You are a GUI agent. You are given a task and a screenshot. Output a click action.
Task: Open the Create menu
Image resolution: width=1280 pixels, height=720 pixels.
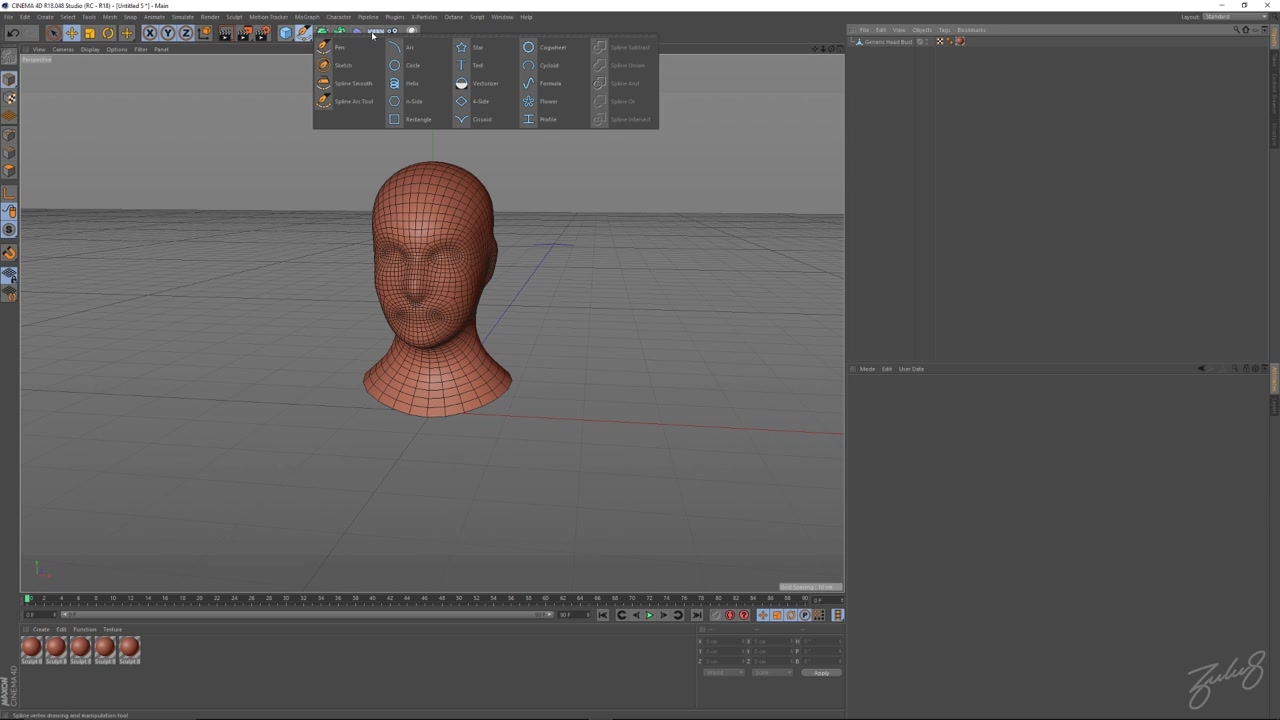pos(45,17)
